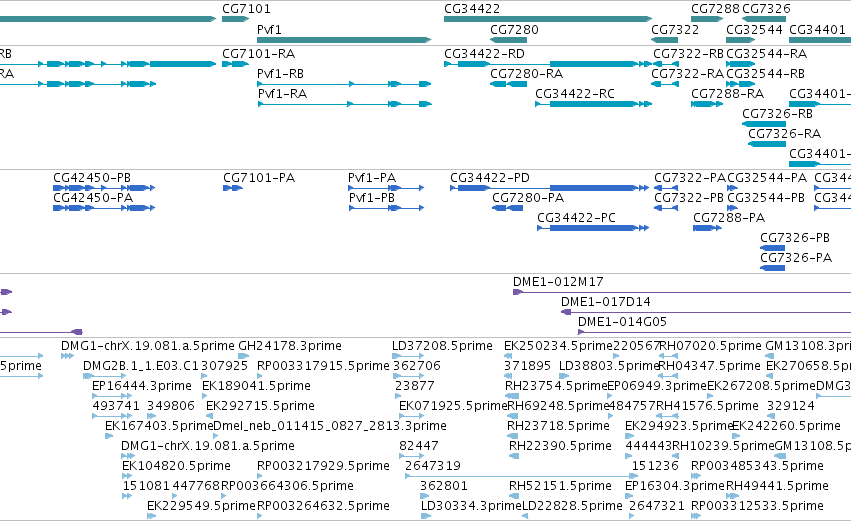Viewport: 851px width, 521px height.
Task: Click the CG32544 gene label
Action: click(x=754, y=29)
